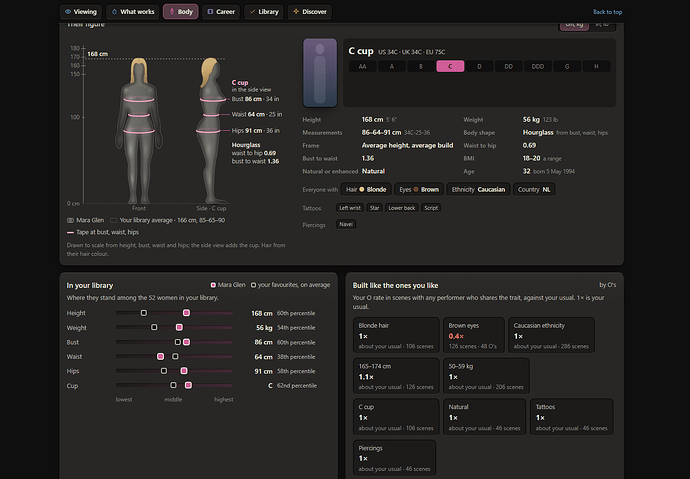Viewport: 690px width, 479px height.
Task: Click the pink marker on Weight slider
Action: click(x=179, y=327)
